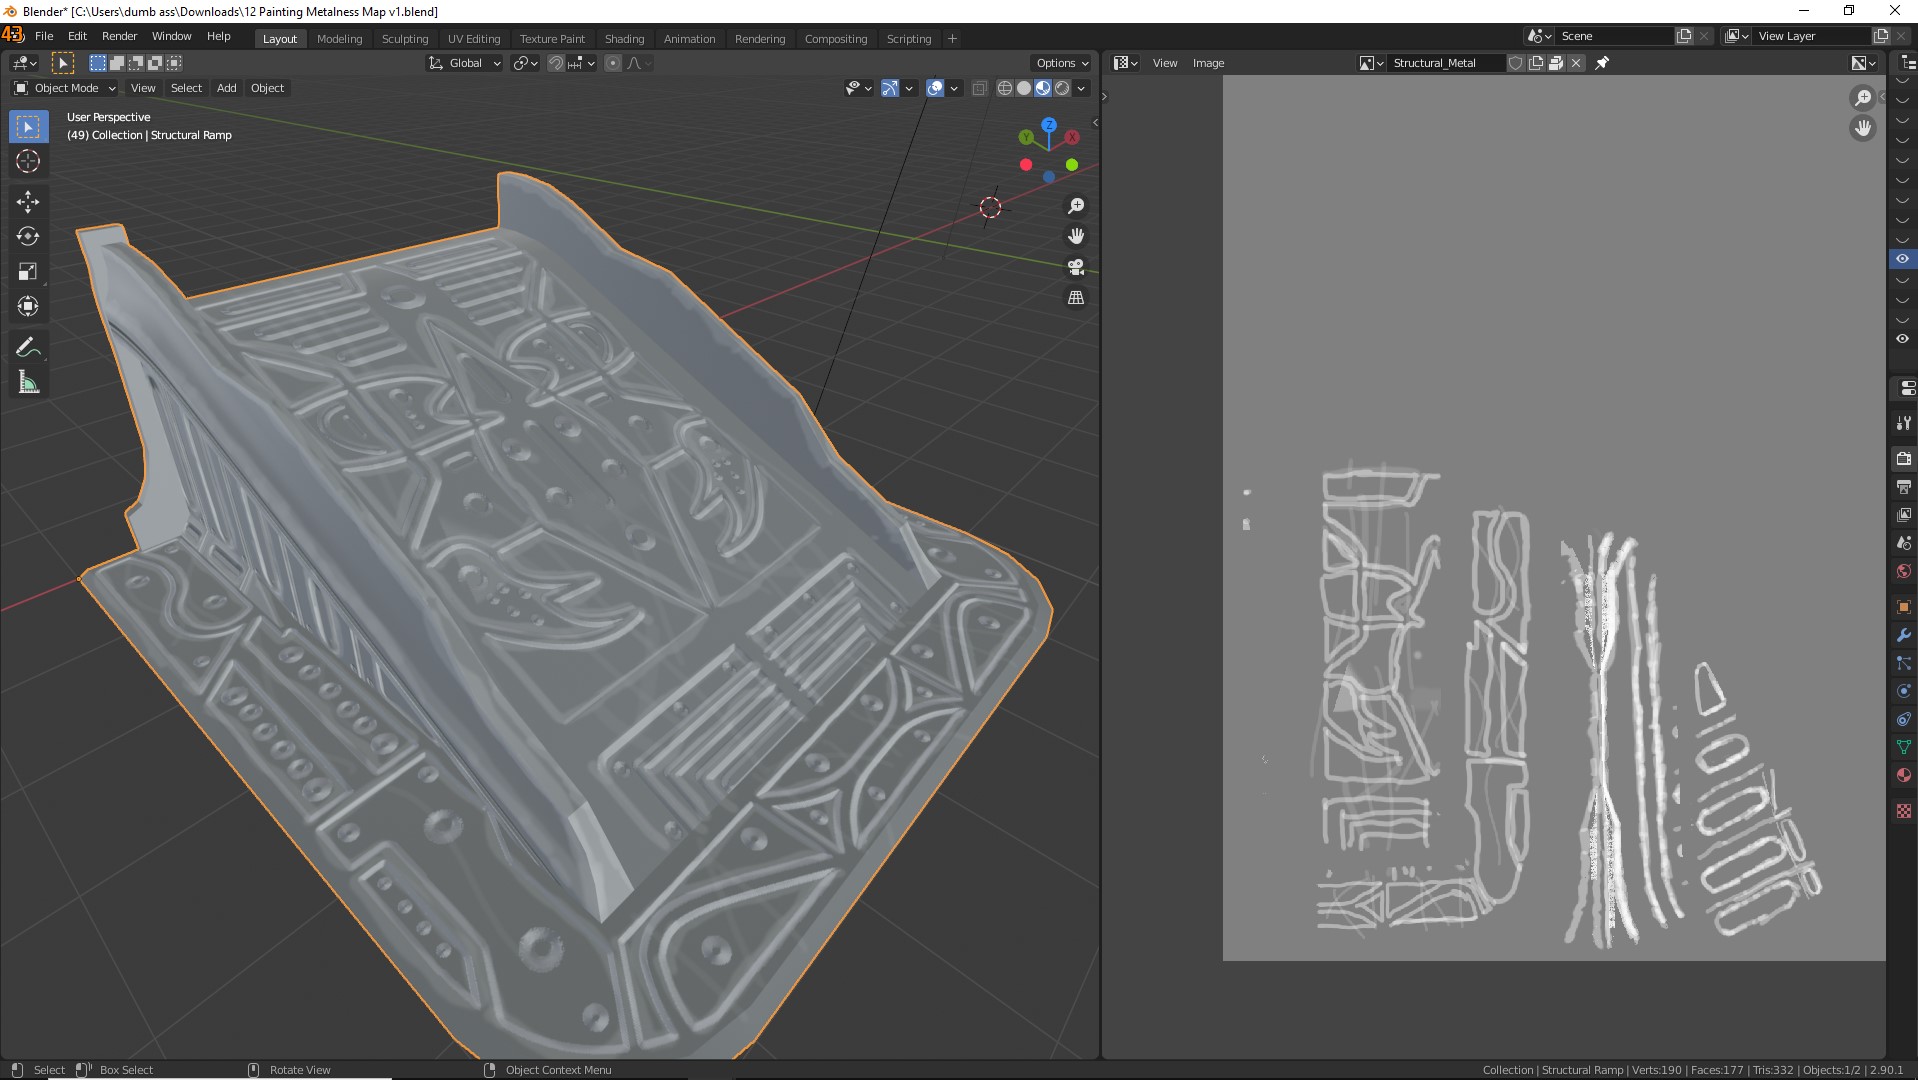Toggle viewport overlays display
This screenshot has width=1918, height=1080.
coord(935,88)
